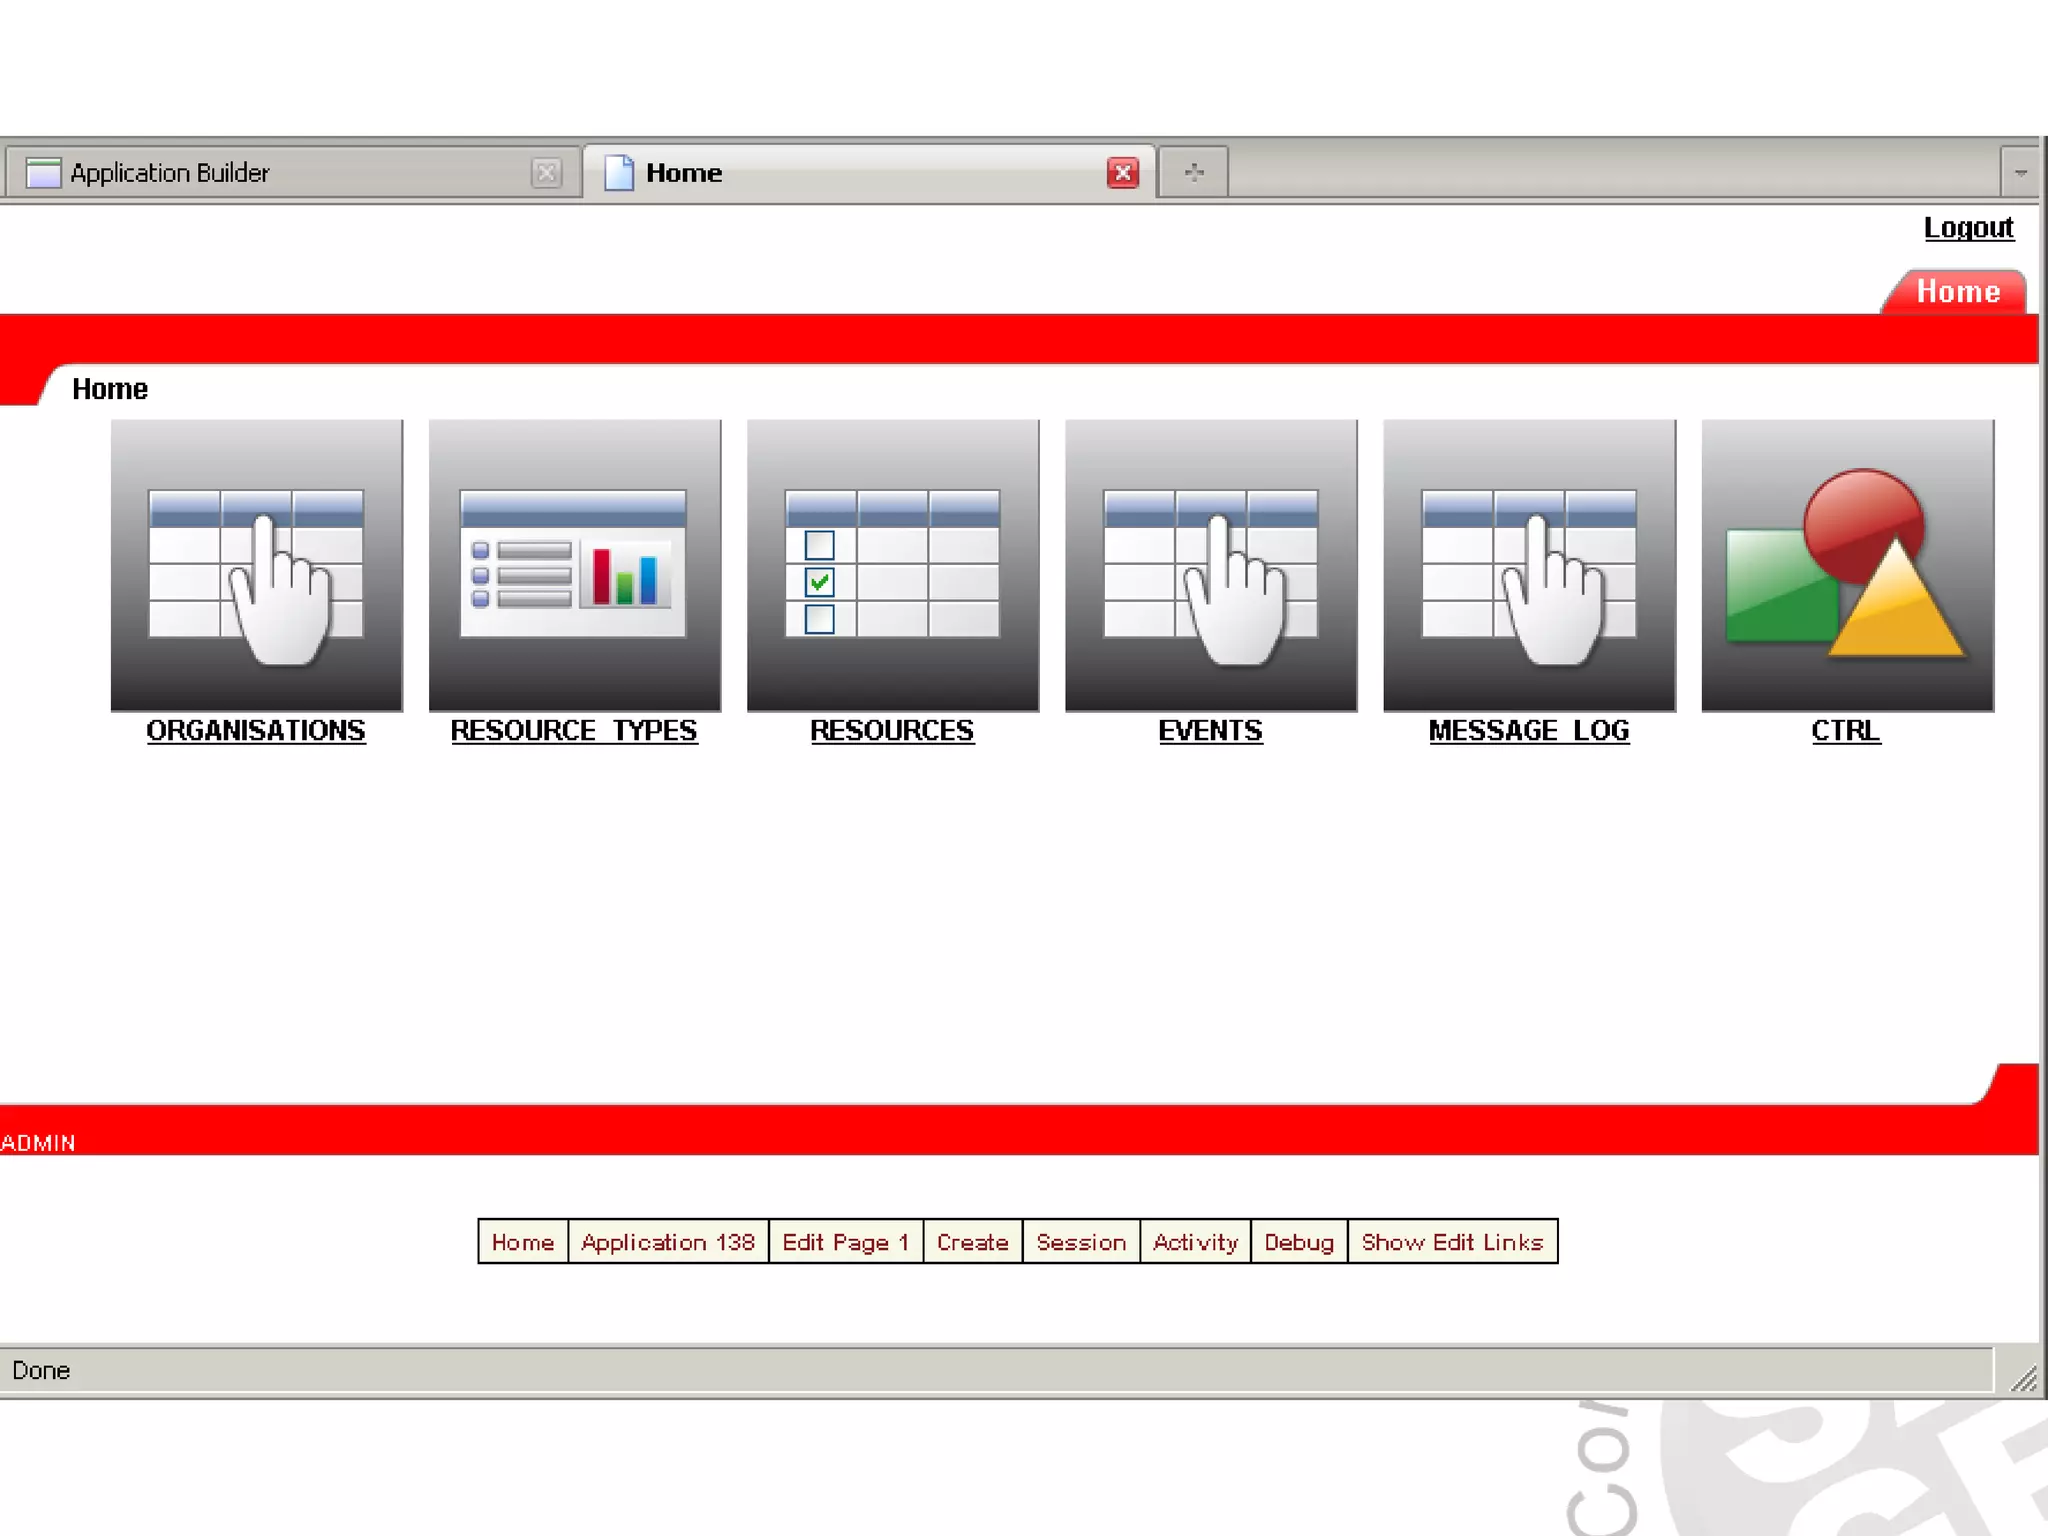Click Edit Page 1 toolbar button

[x=845, y=1242]
